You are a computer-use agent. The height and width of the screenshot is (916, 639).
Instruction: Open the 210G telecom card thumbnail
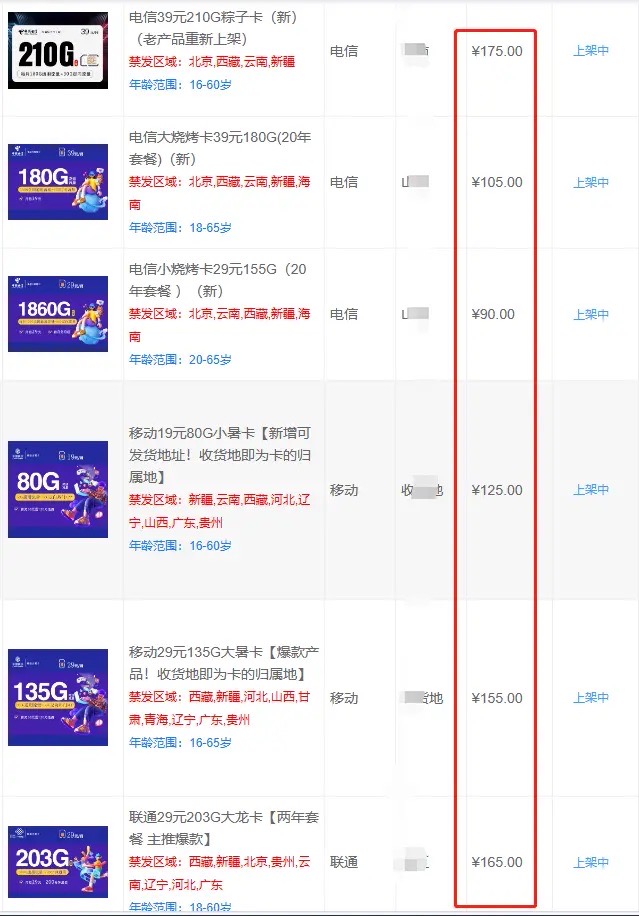[58, 50]
